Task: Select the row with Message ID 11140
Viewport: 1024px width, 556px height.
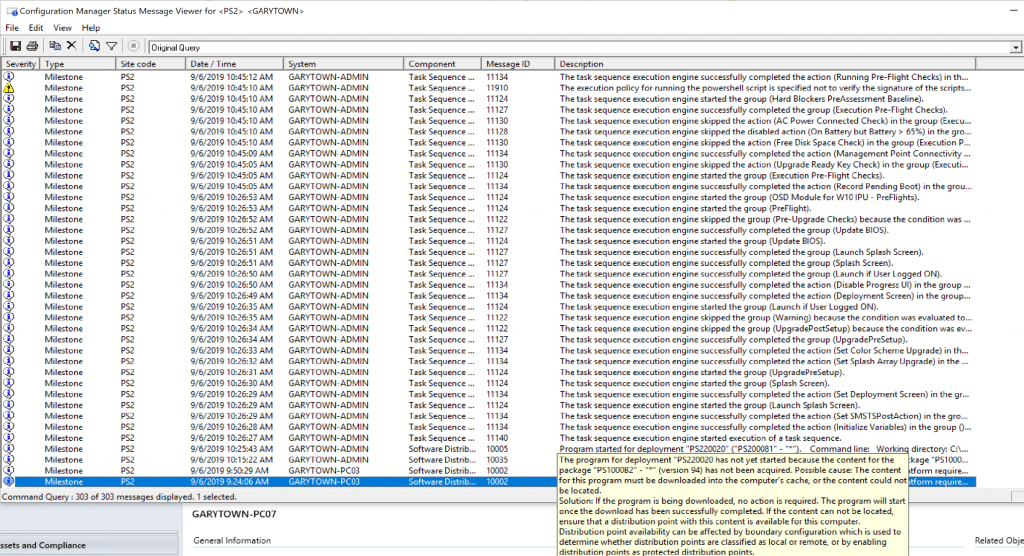Action: (300, 438)
